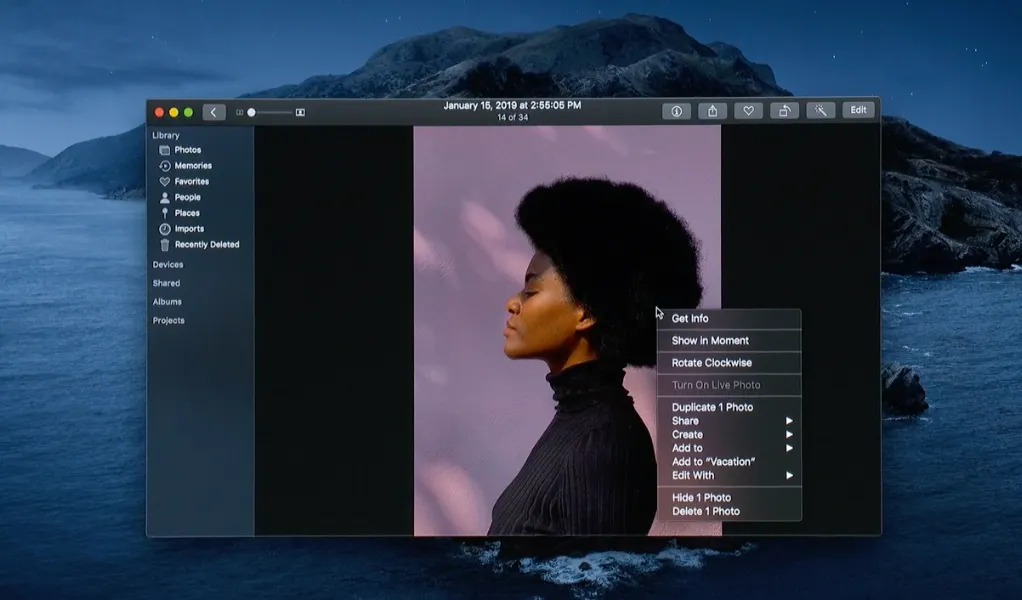Open the Memories icon in sidebar
The width and height of the screenshot is (1022, 600).
(x=165, y=165)
